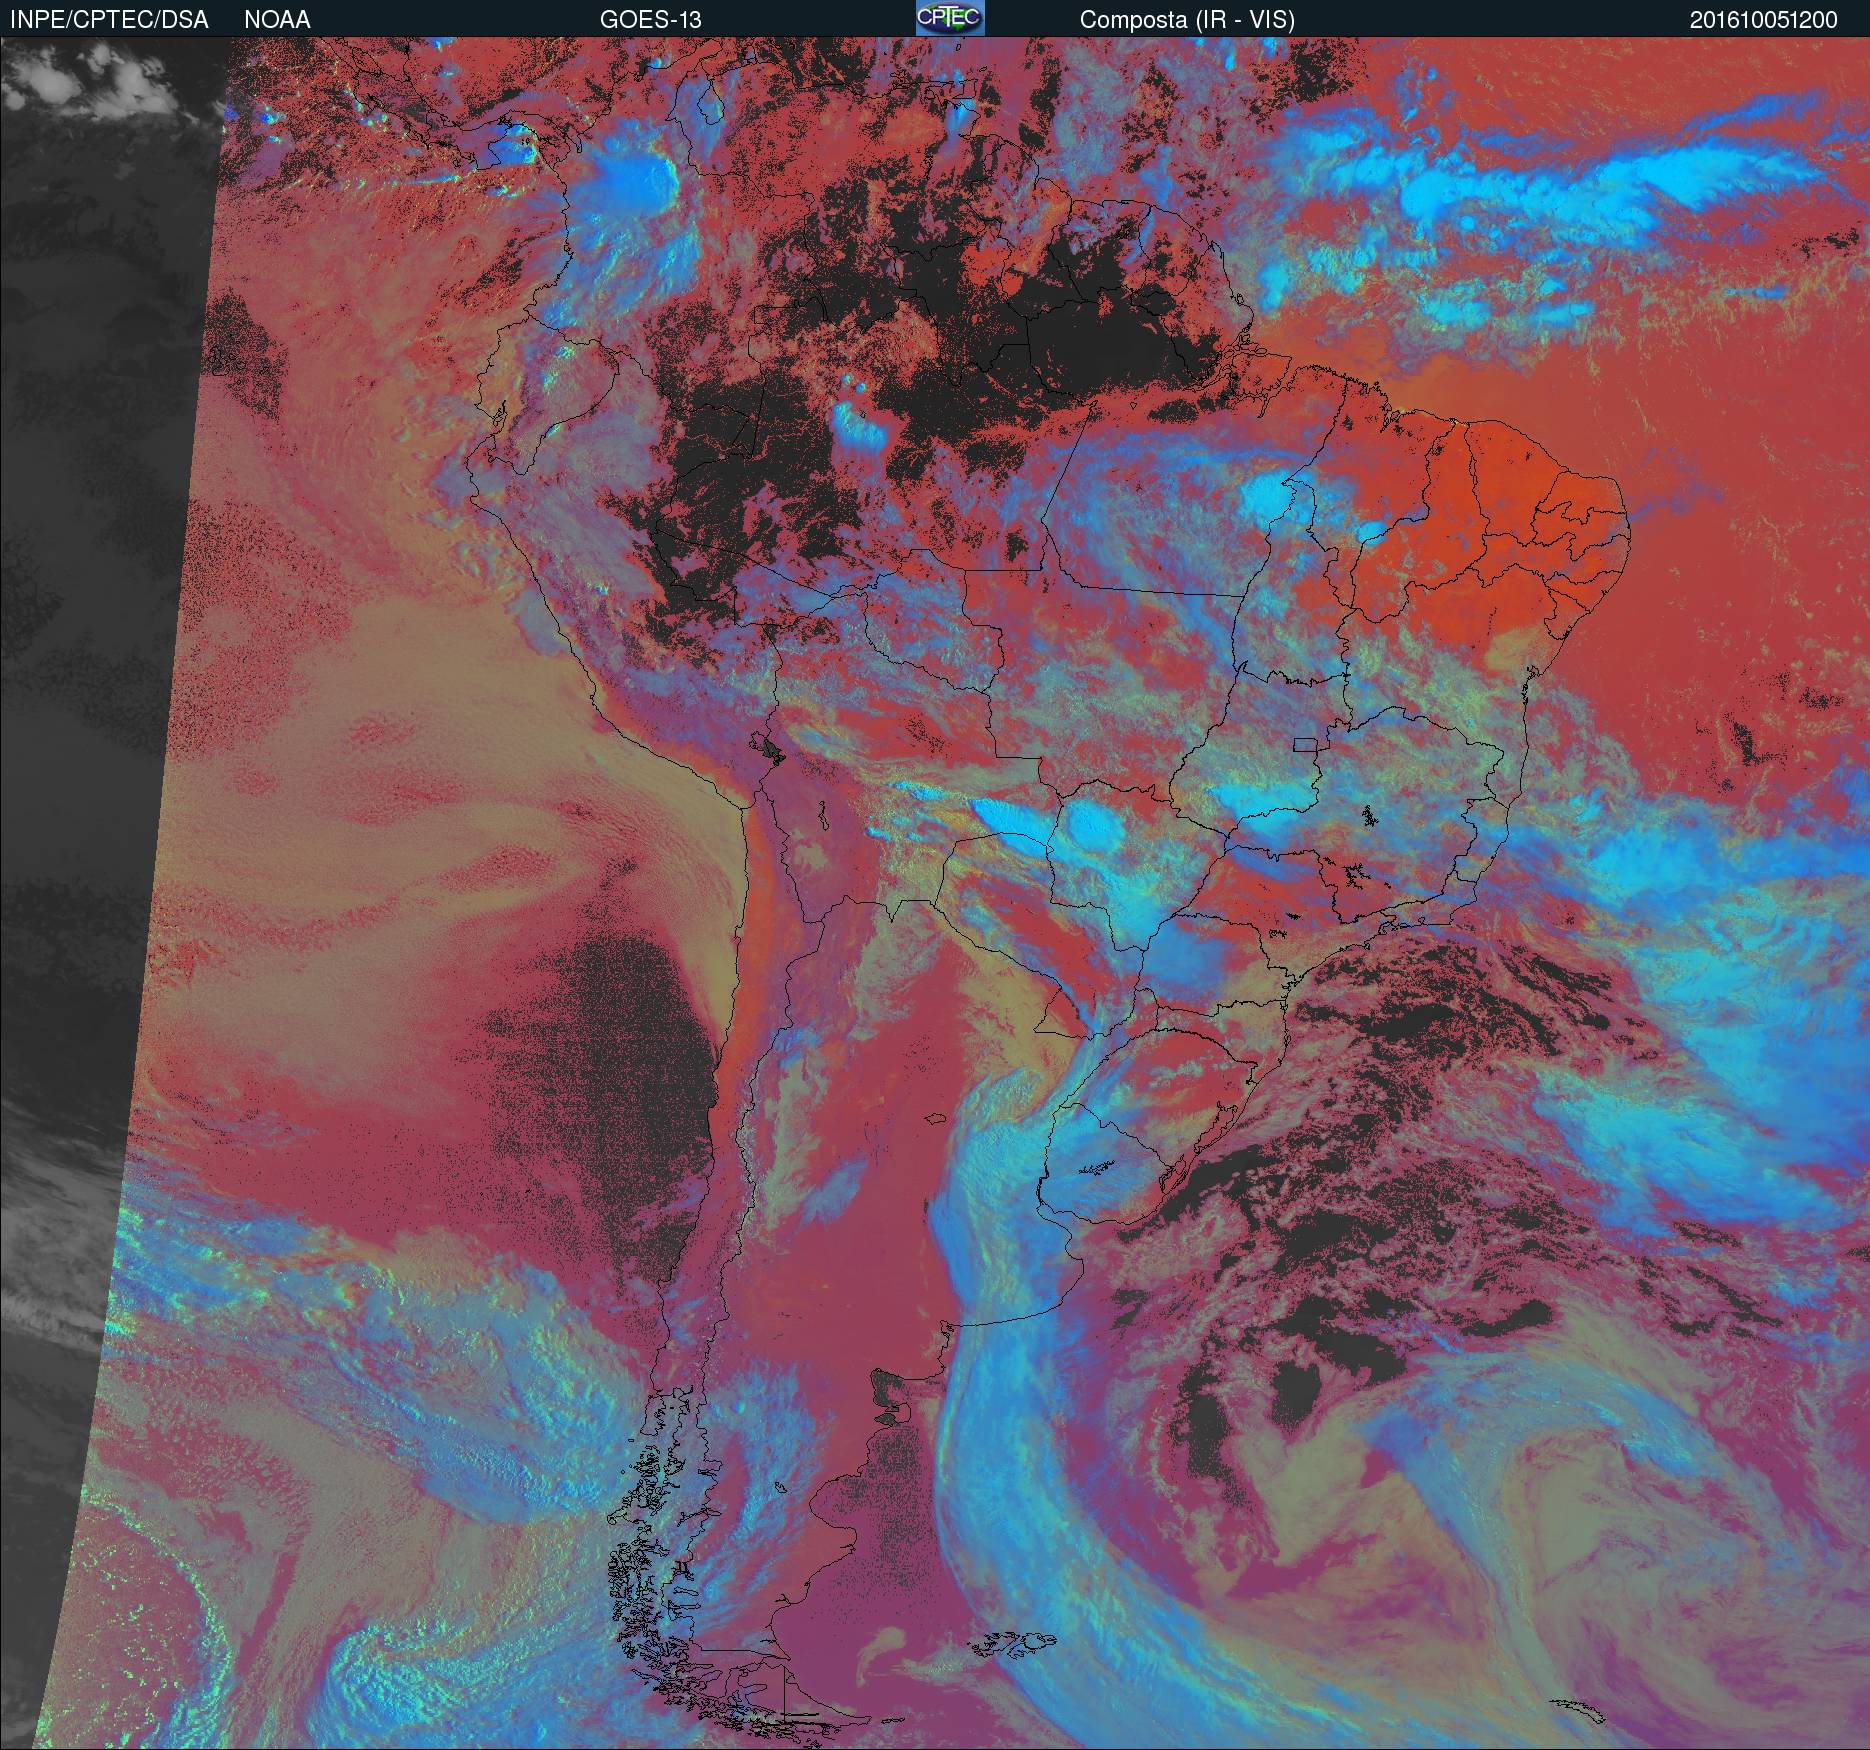
Task: Click the NOAA label in the header
Action: pos(277,19)
